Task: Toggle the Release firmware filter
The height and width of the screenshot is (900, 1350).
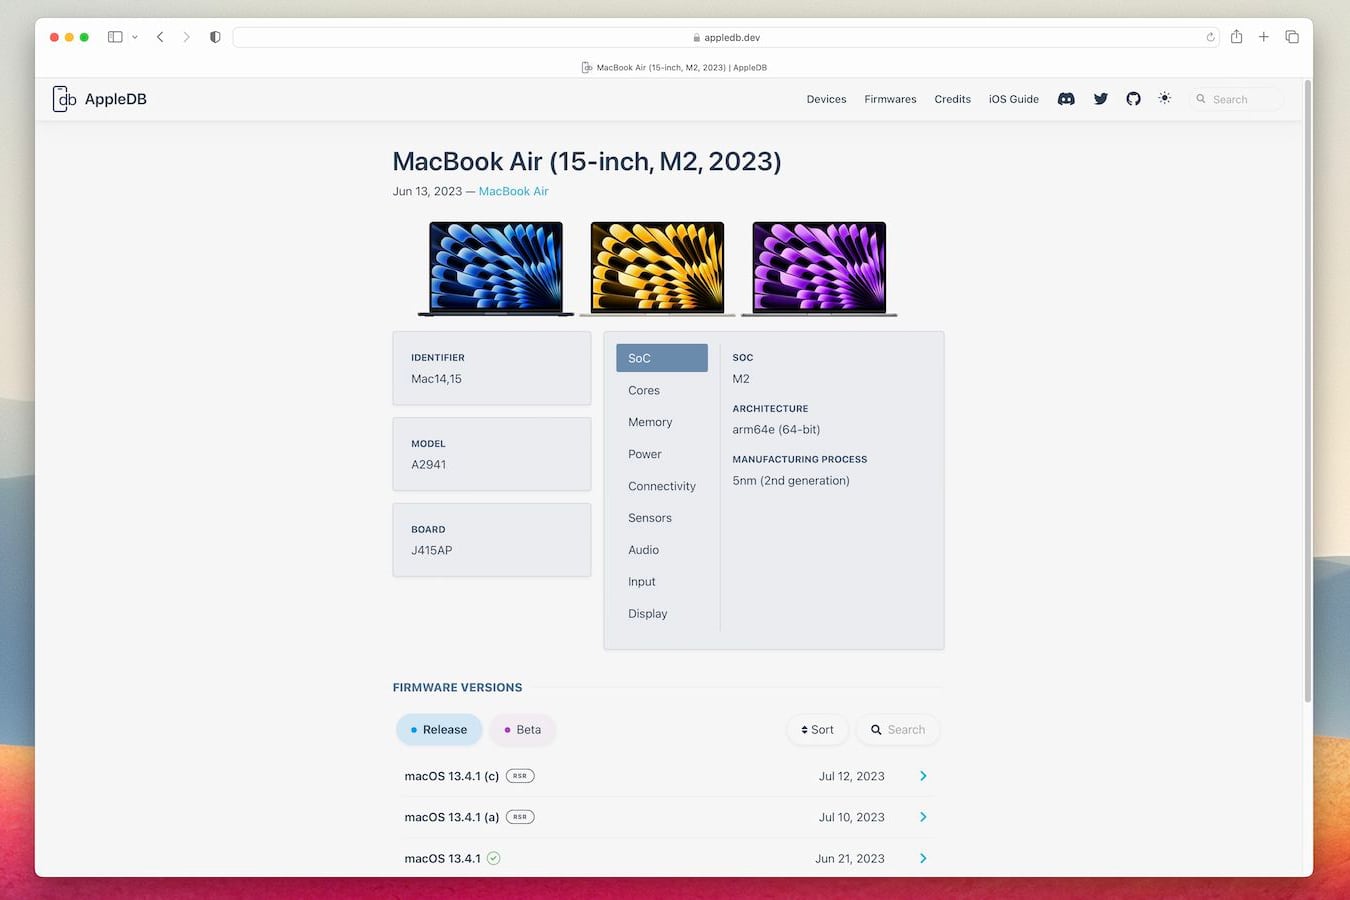Action: click(x=439, y=730)
